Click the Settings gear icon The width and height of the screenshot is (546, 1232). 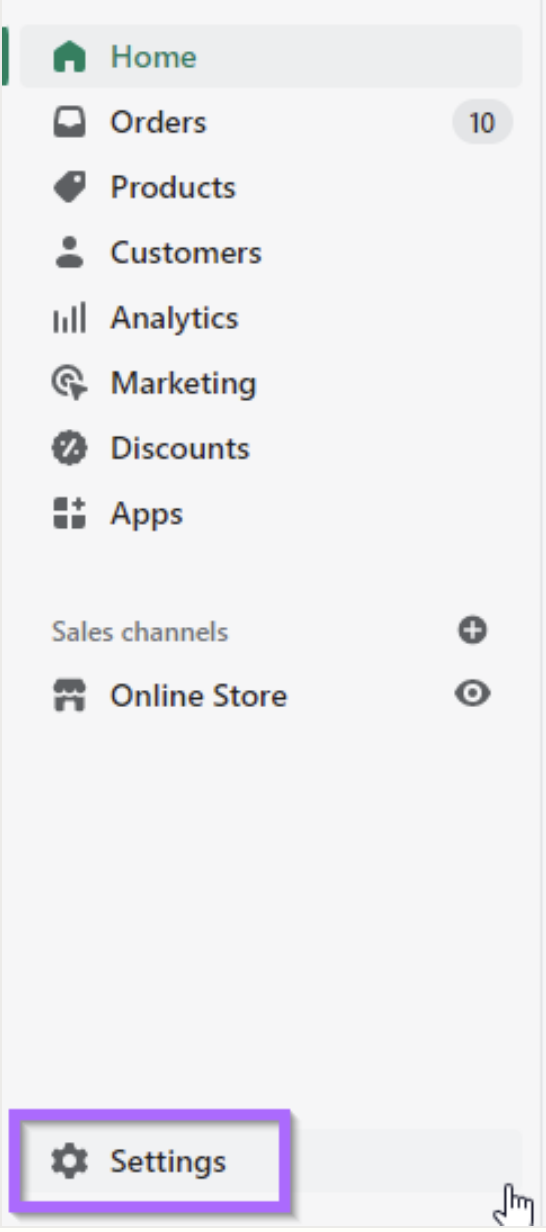(70, 1162)
